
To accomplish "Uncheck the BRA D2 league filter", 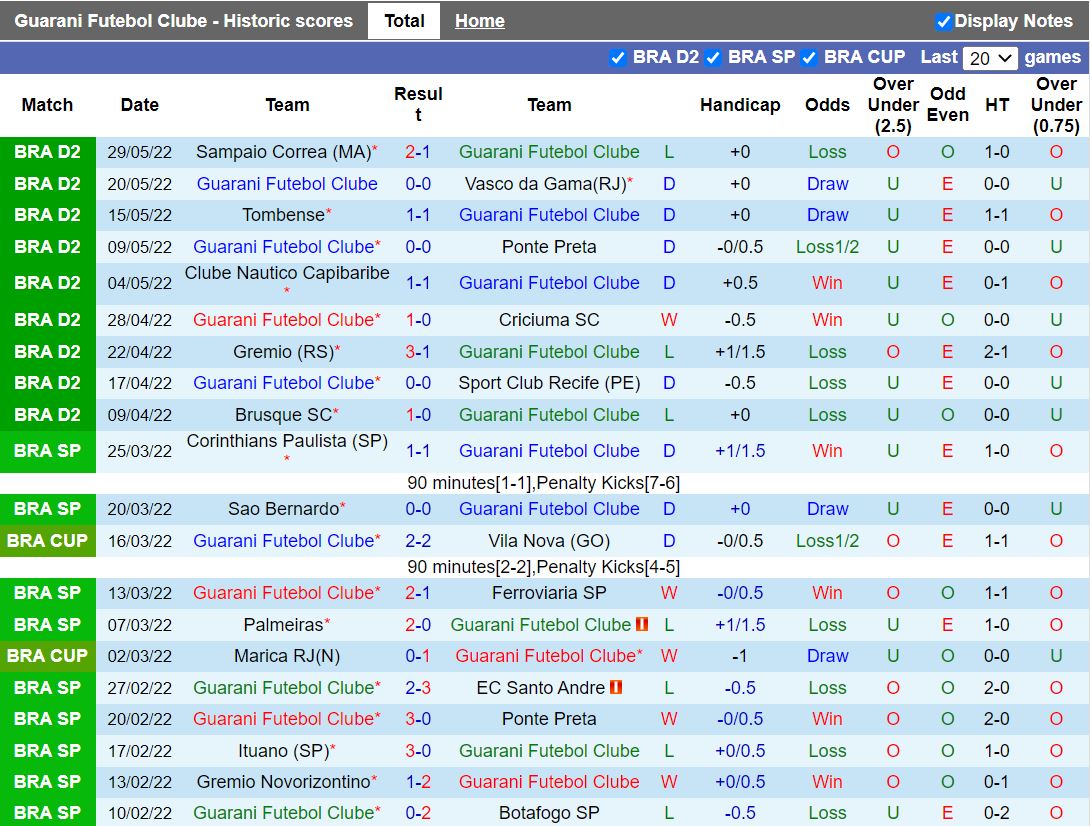I will pyautogui.click(x=618, y=58).
